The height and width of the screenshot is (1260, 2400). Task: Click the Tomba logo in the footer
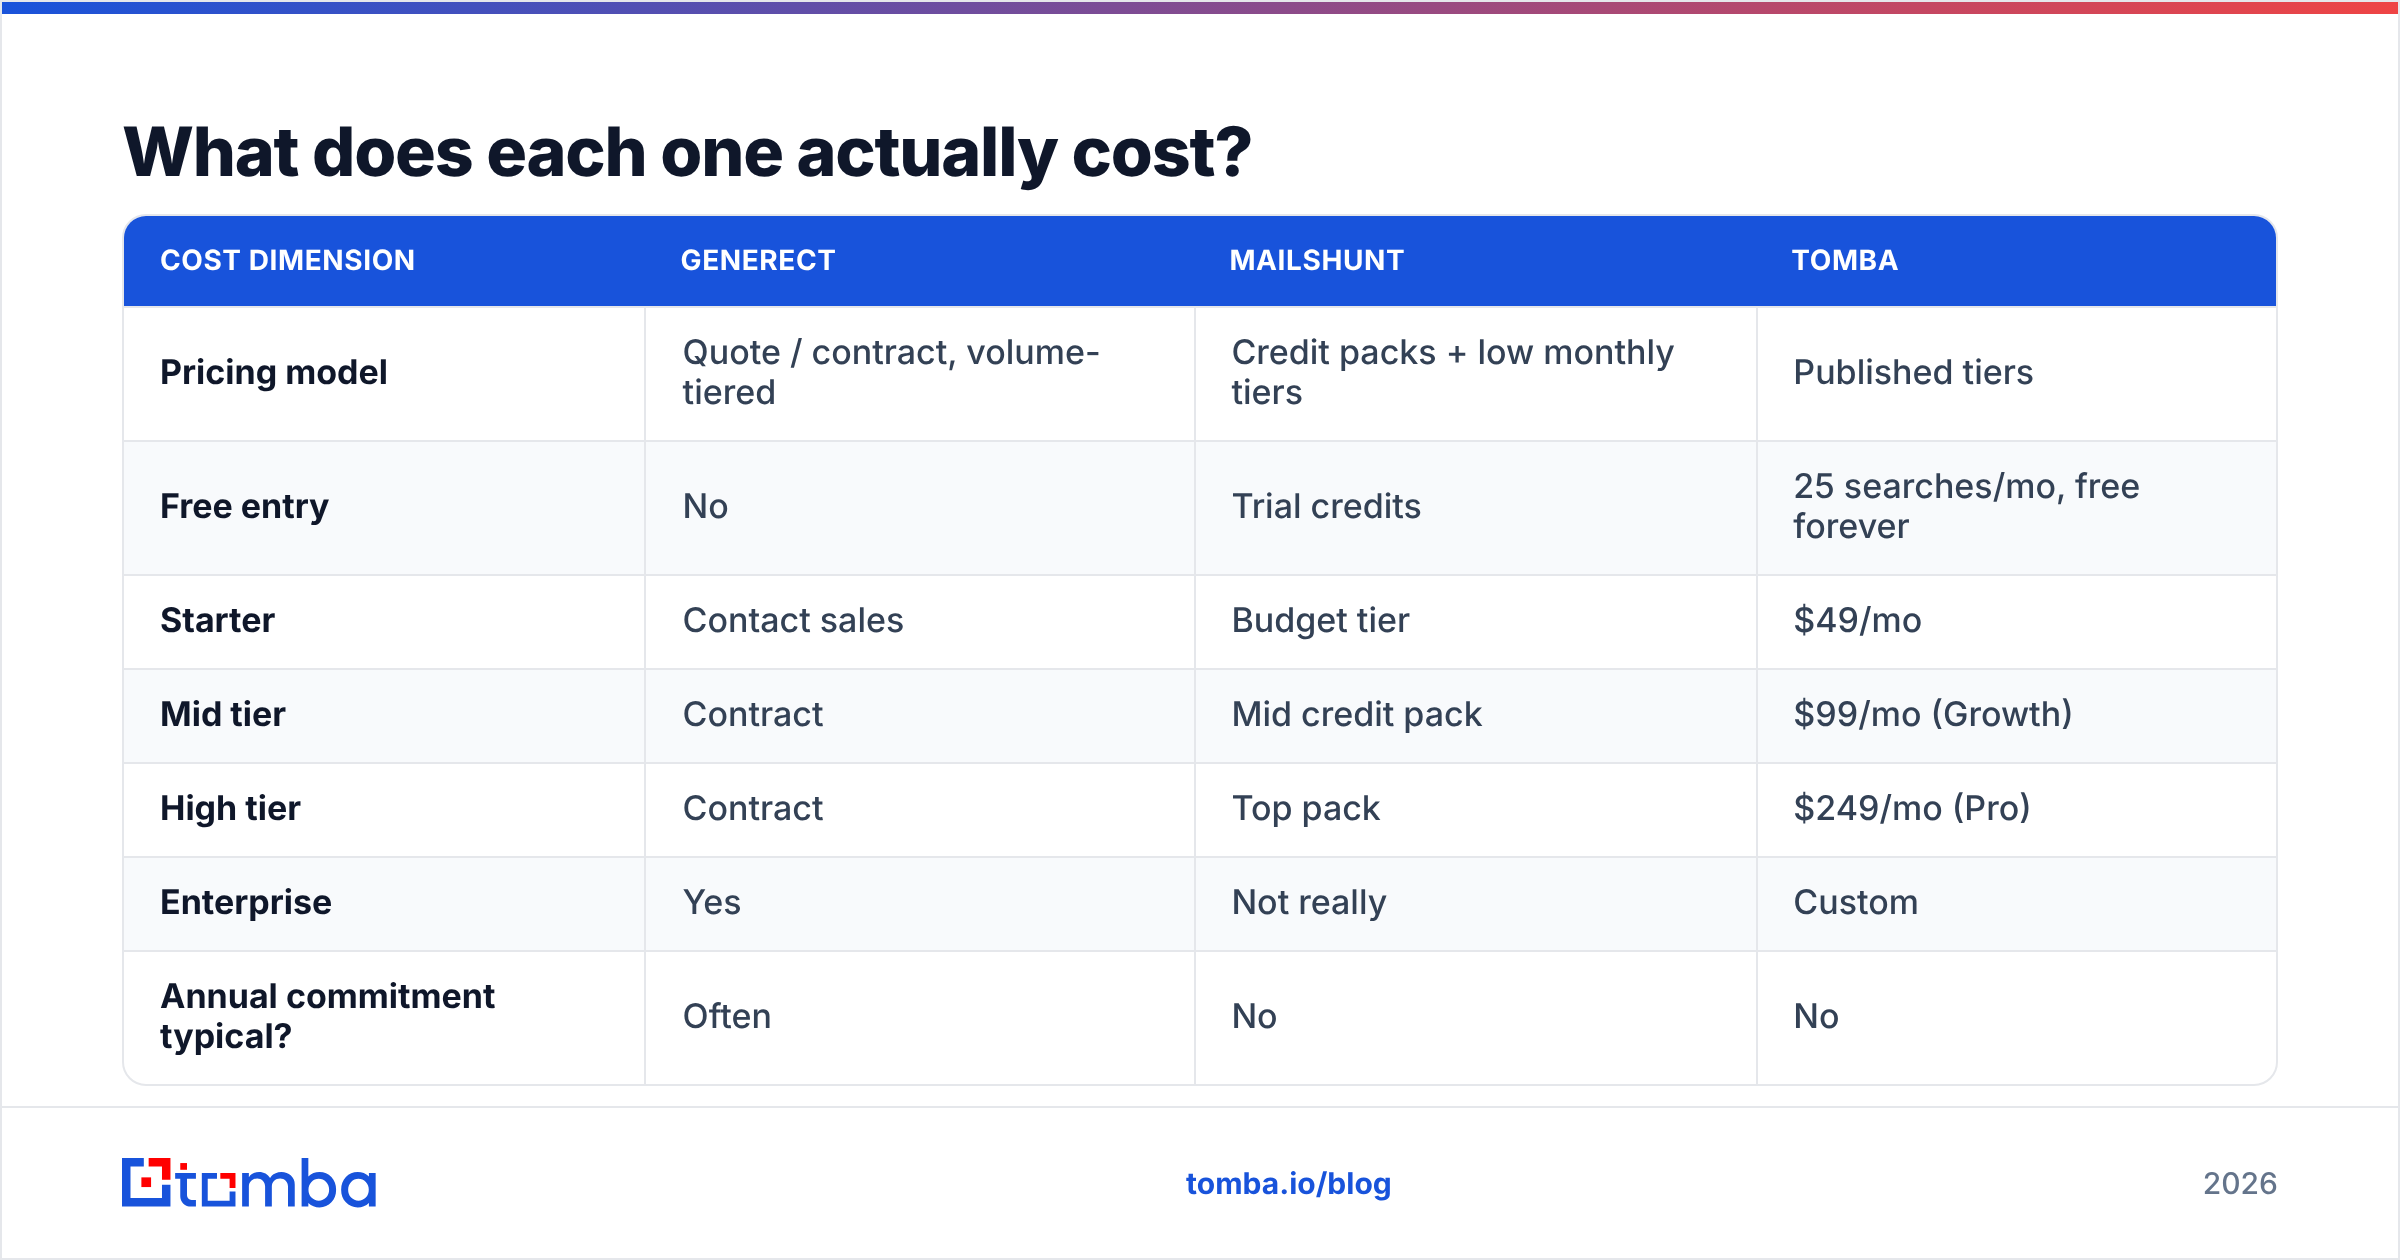(249, 1183)
